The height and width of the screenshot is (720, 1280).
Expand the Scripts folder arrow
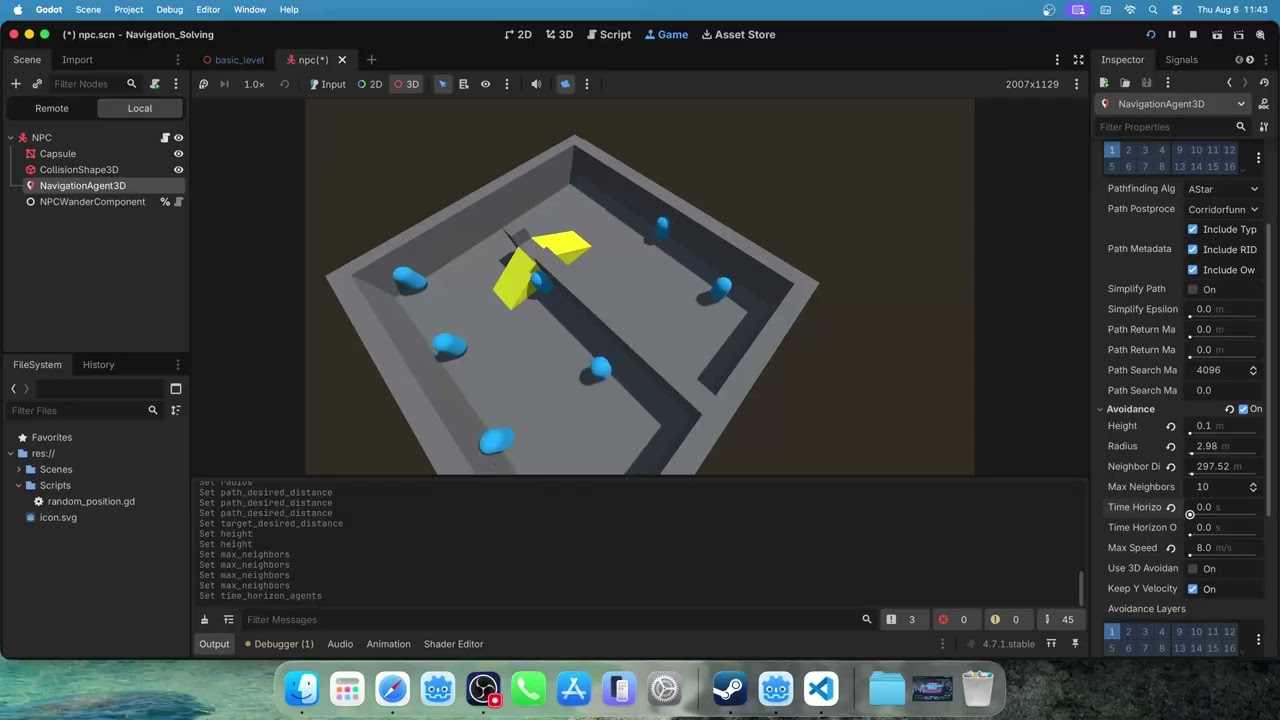pyautogui.click(x=18, y=486)
